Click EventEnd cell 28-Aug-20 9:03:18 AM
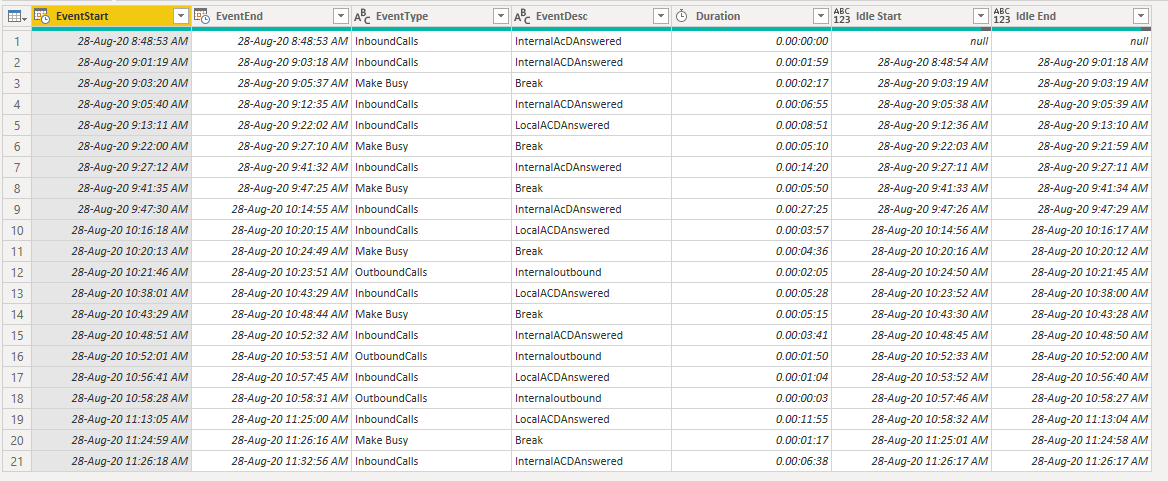Image resolution: width=1168 pixels, height=481 pixels. coord(271,62)
